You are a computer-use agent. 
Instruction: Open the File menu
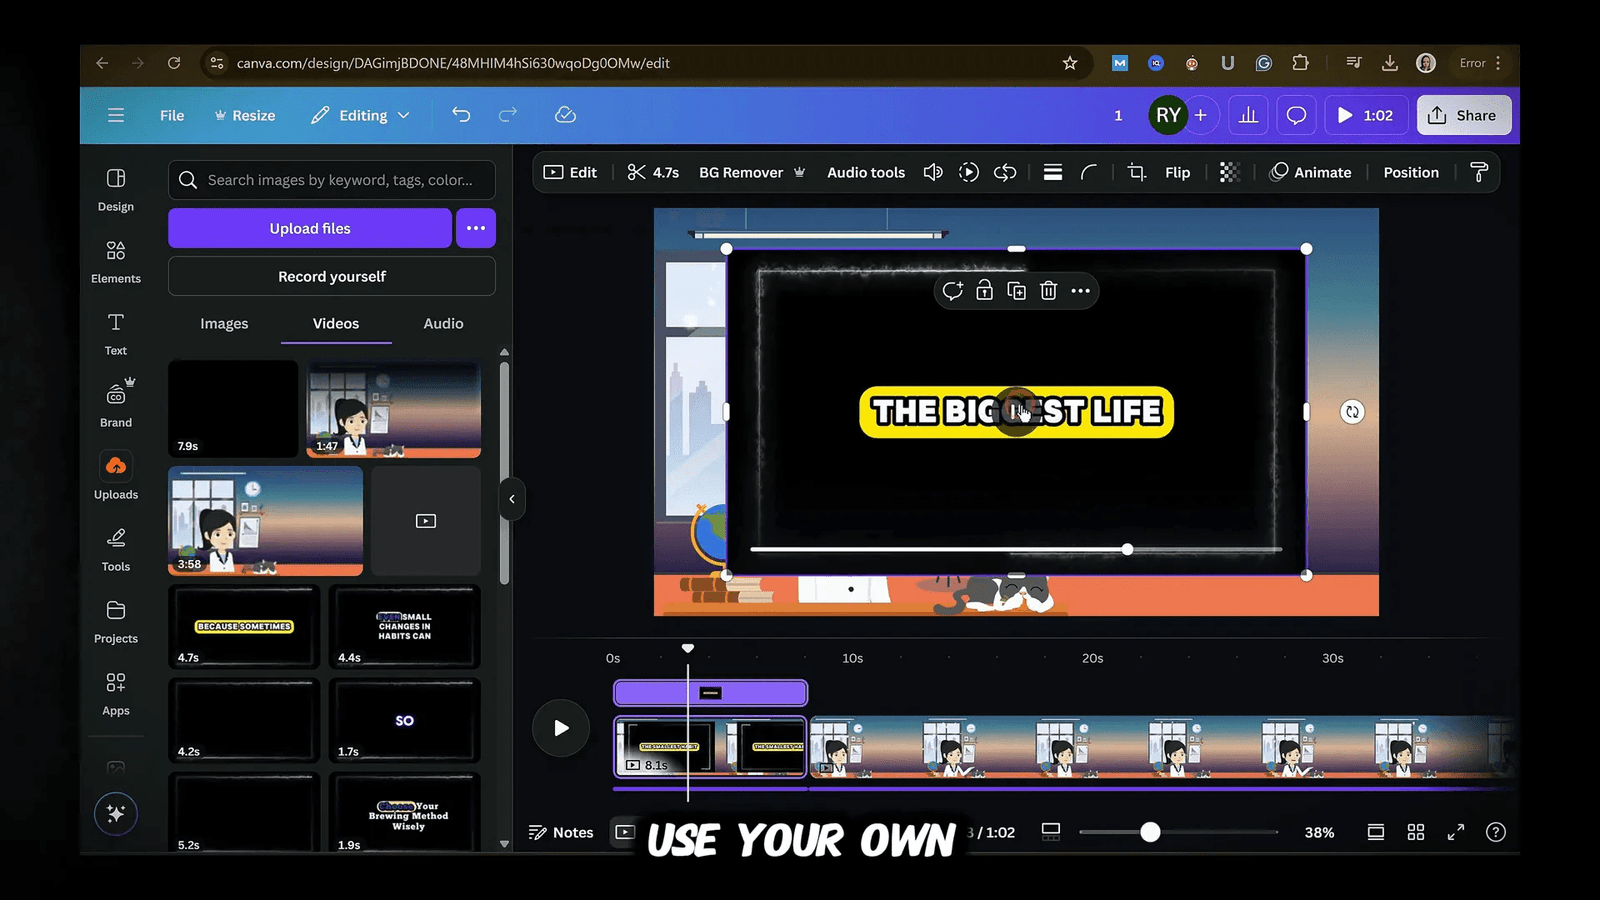[x=171, y=115]
